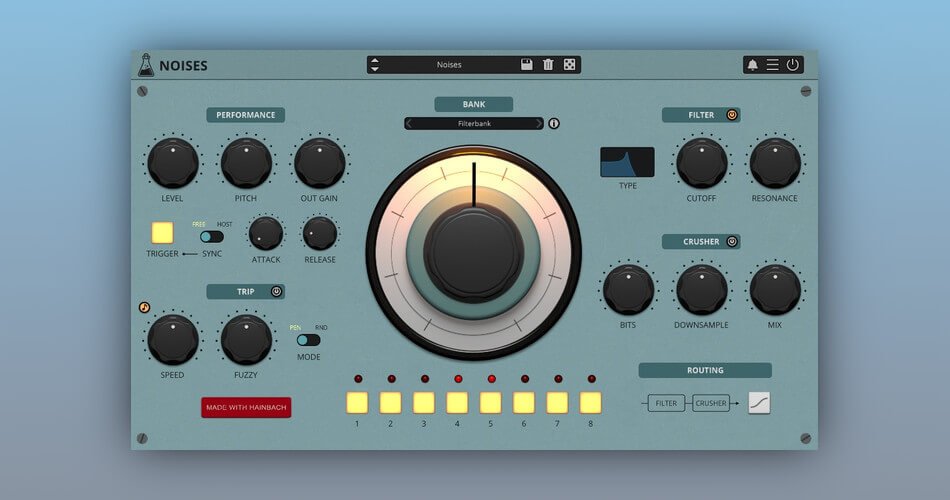
Task: Flip the Pen/Rnd mode switch
Action: (x=308, y=340)
